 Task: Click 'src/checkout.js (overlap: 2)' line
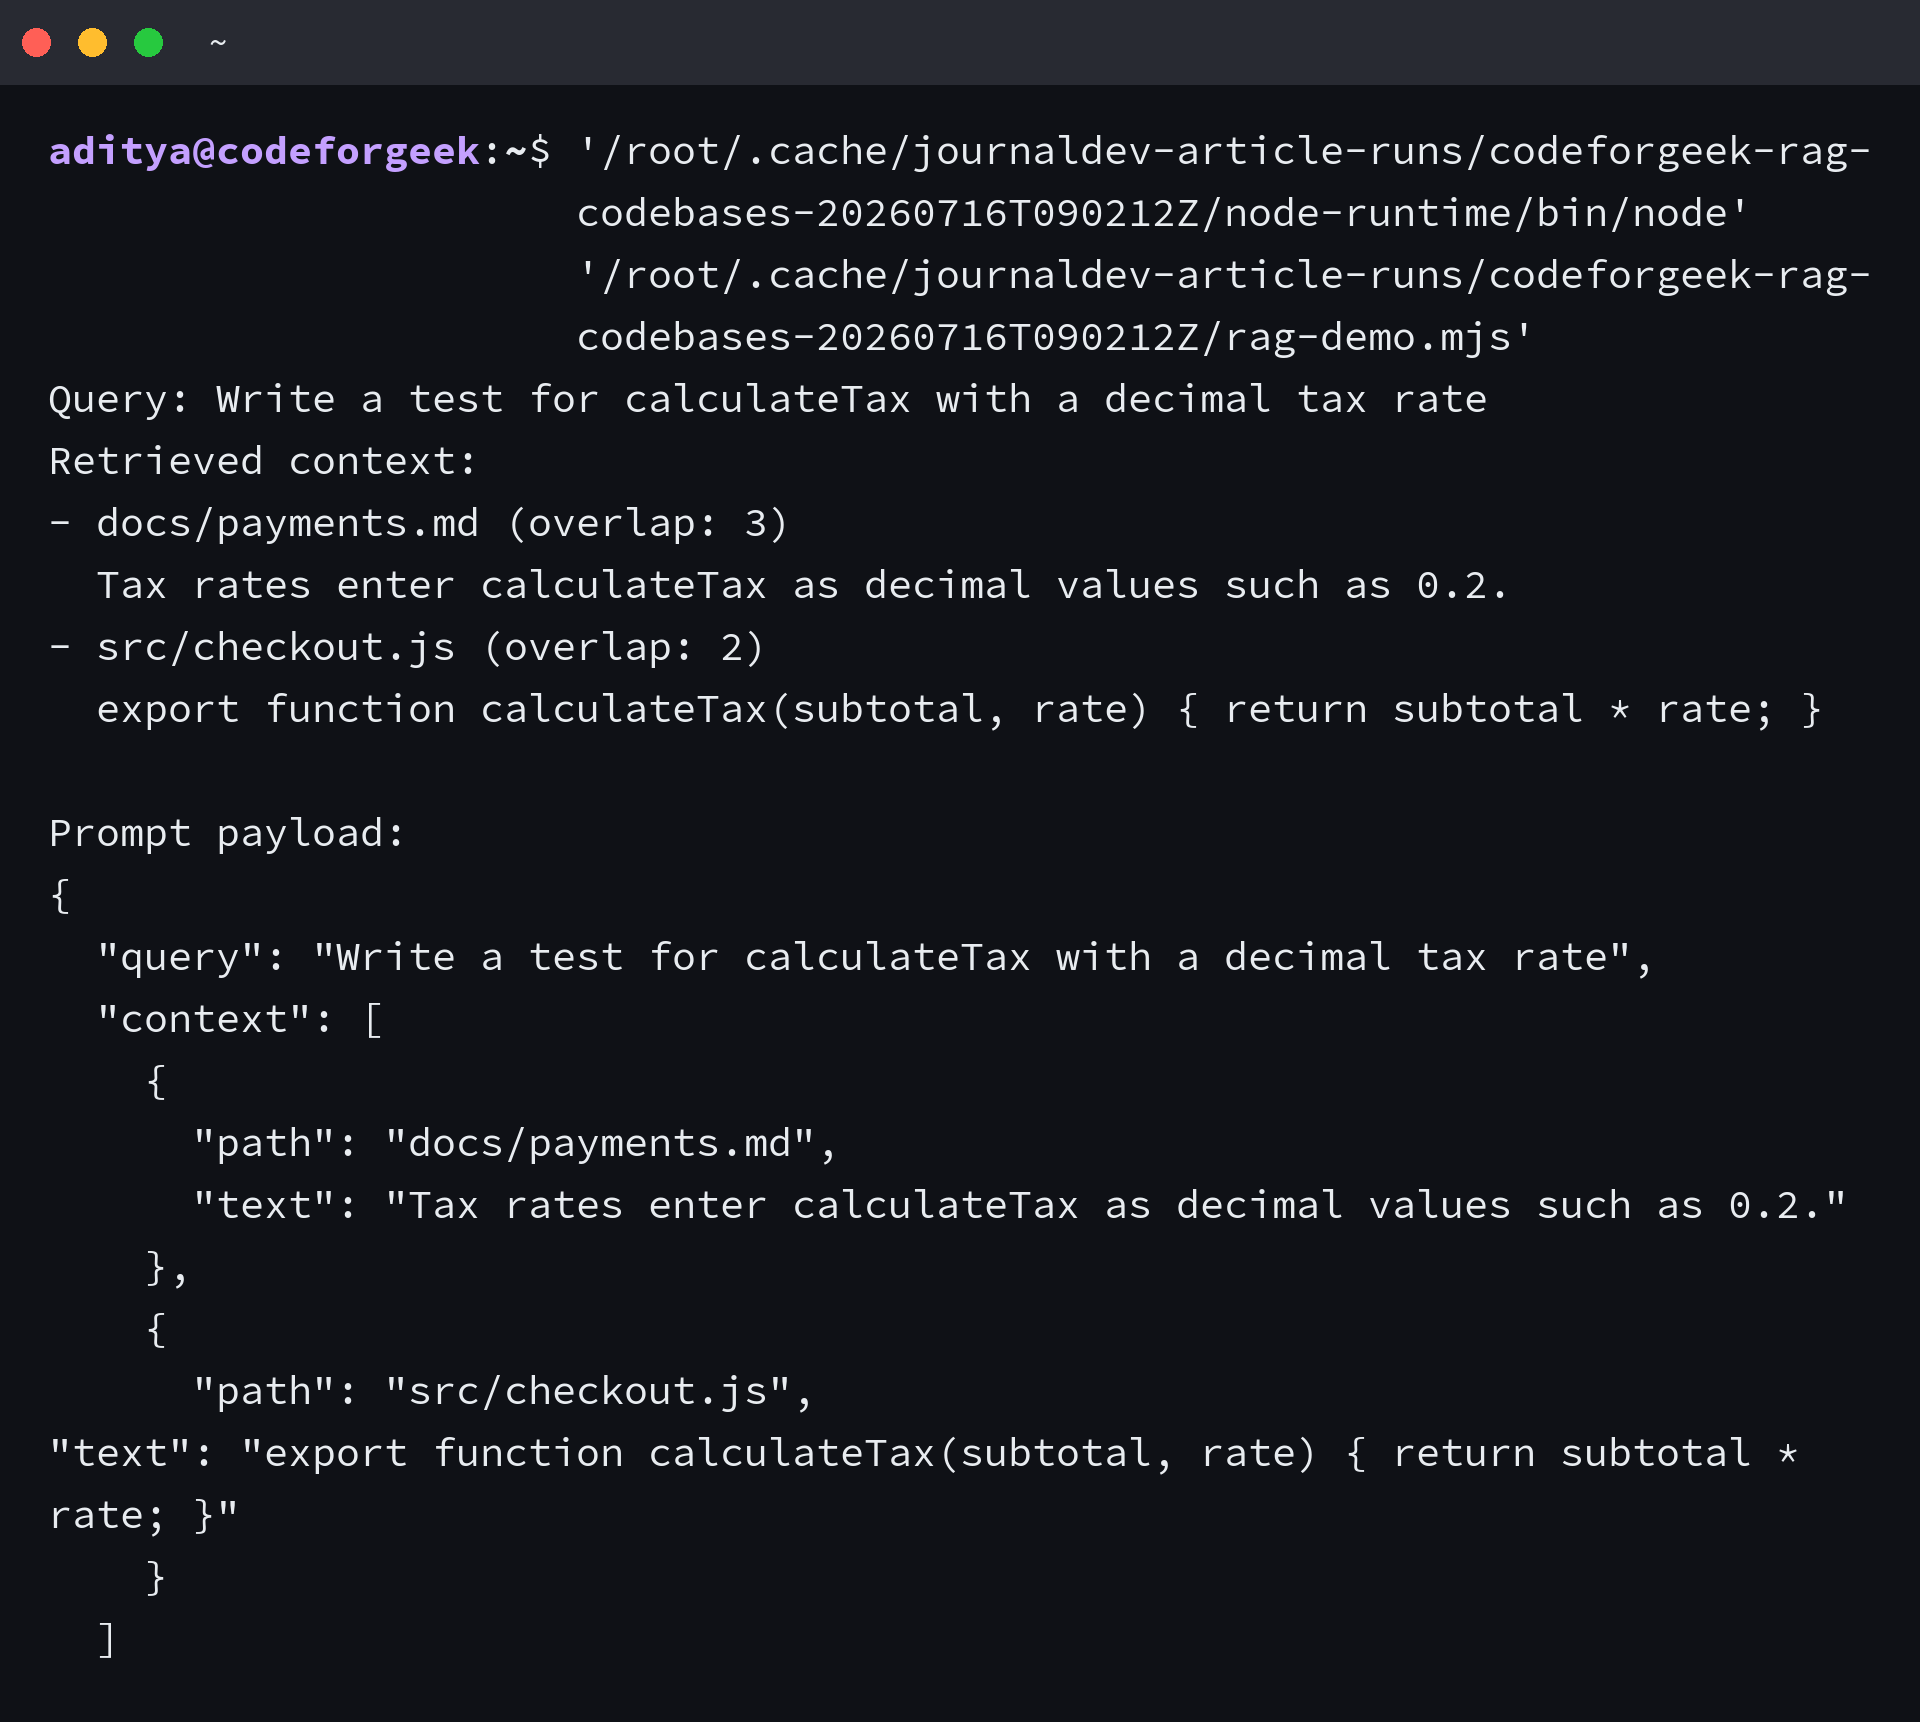pos(407,647)
